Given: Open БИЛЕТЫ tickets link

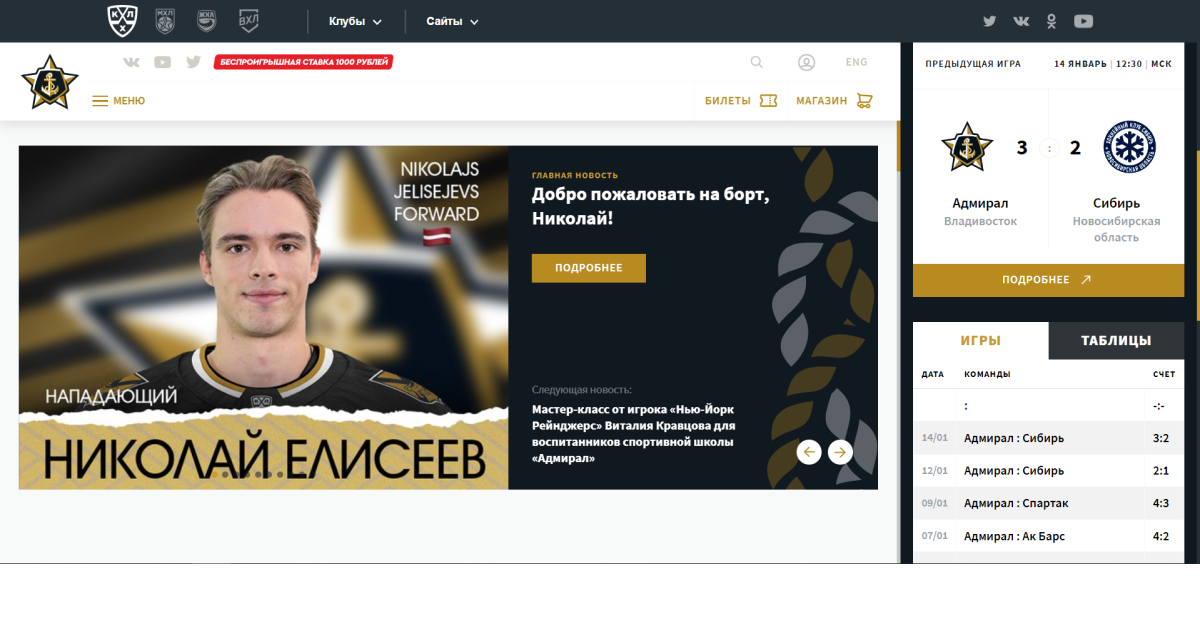Looking at the screenshot, I should (741, 101).
